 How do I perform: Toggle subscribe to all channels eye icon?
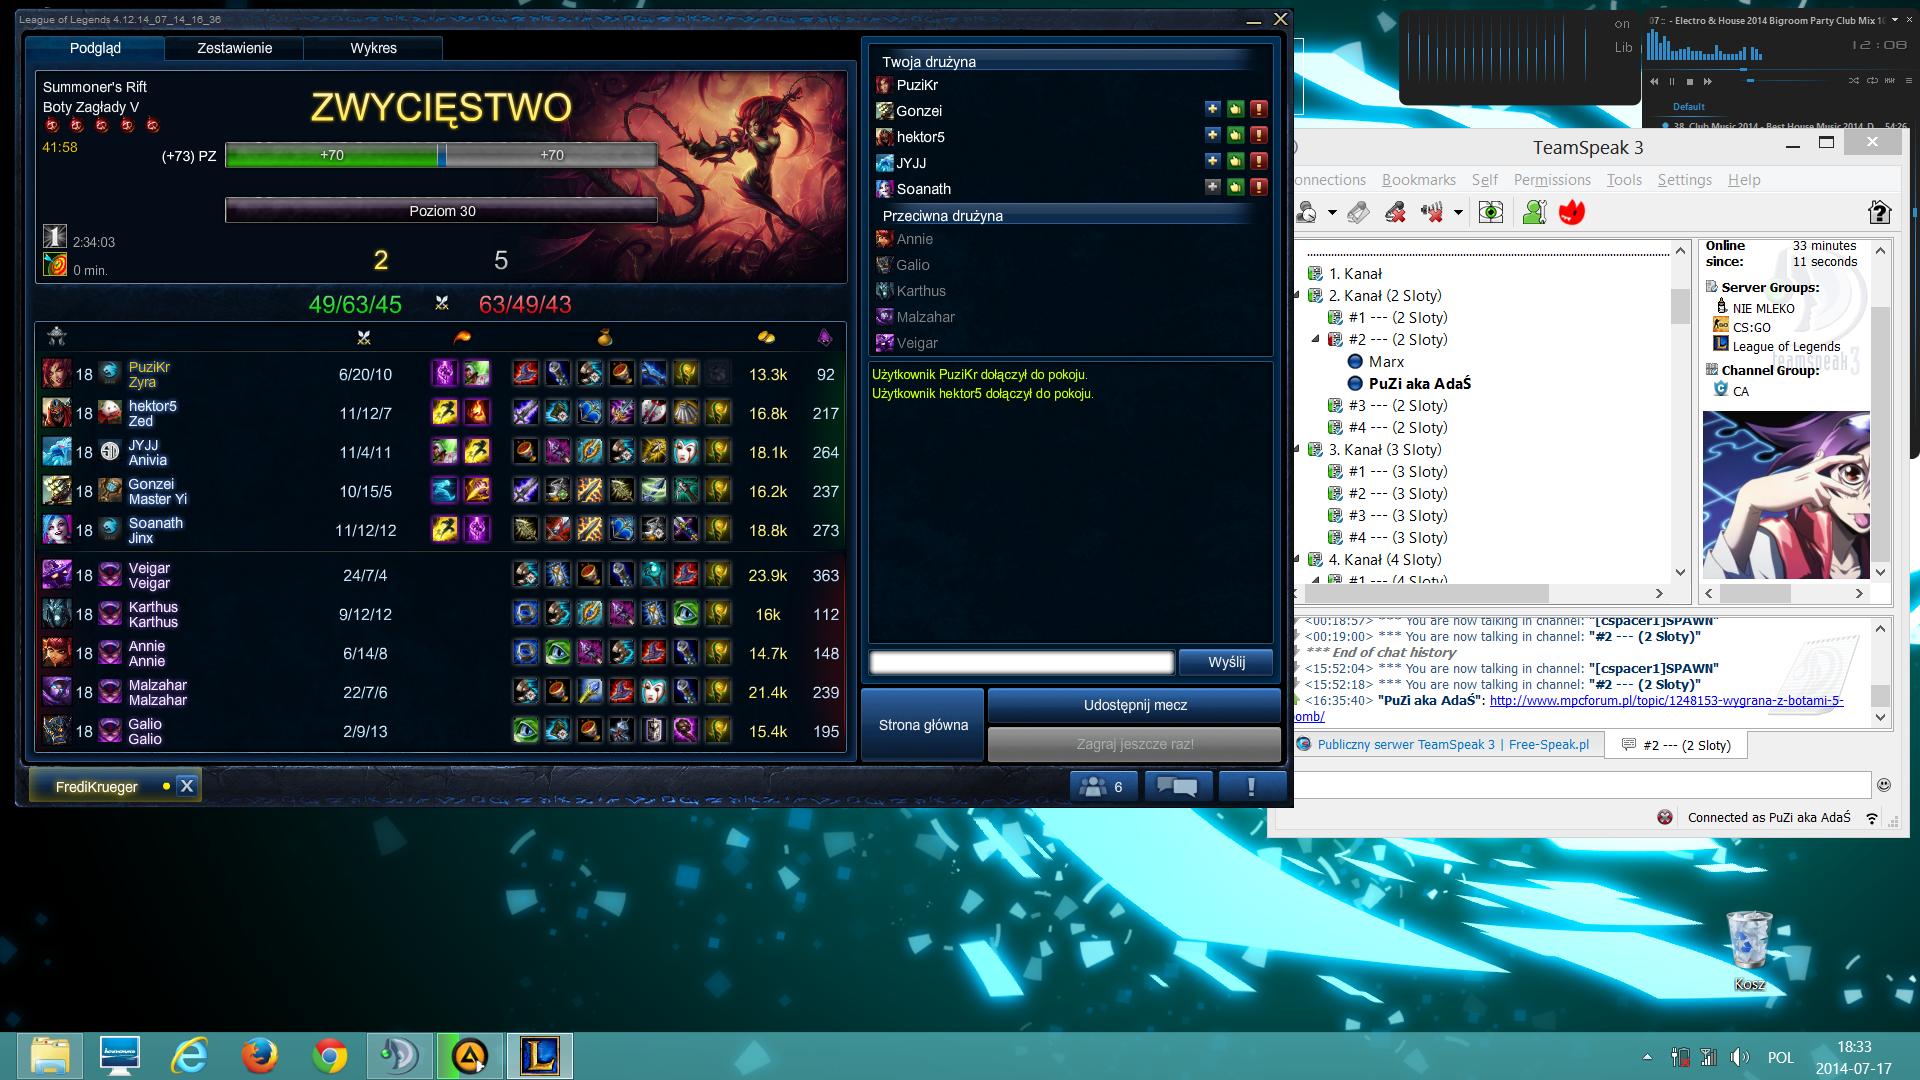coord(1491,212)
